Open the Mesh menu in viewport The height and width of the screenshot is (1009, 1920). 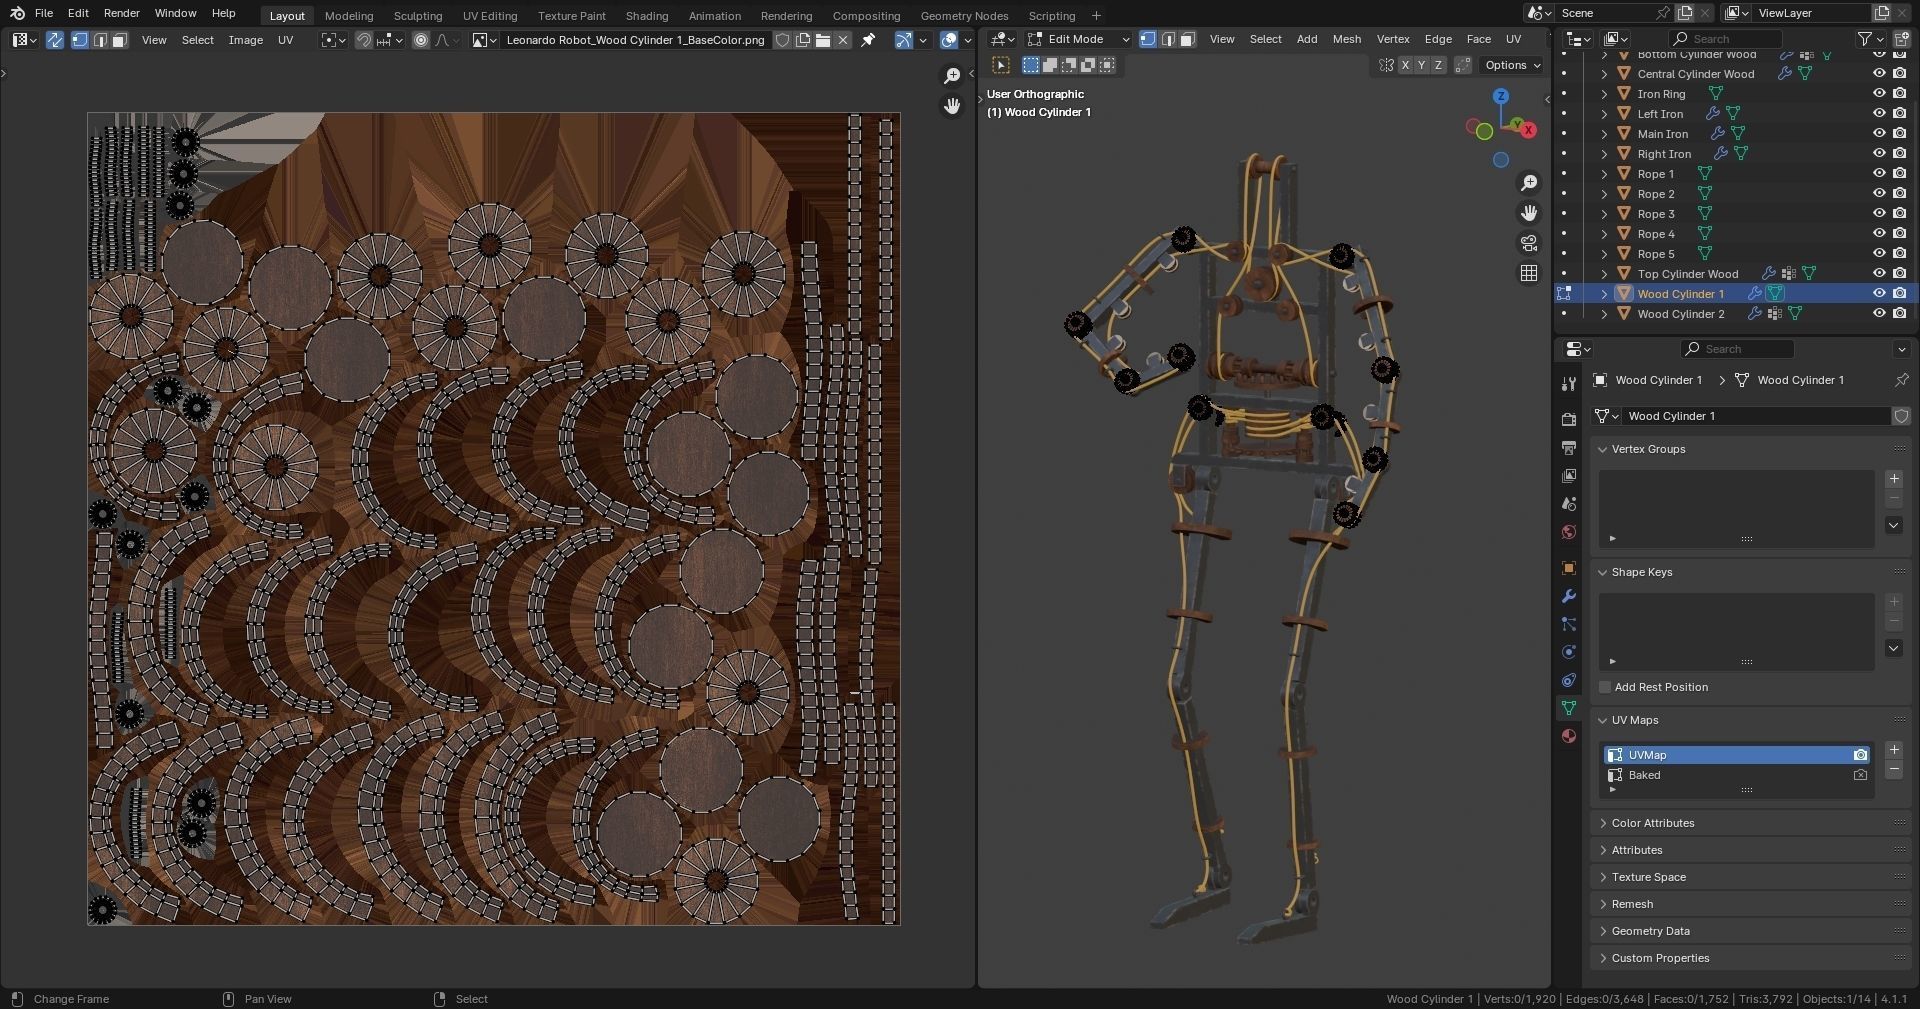point(1346,39)
